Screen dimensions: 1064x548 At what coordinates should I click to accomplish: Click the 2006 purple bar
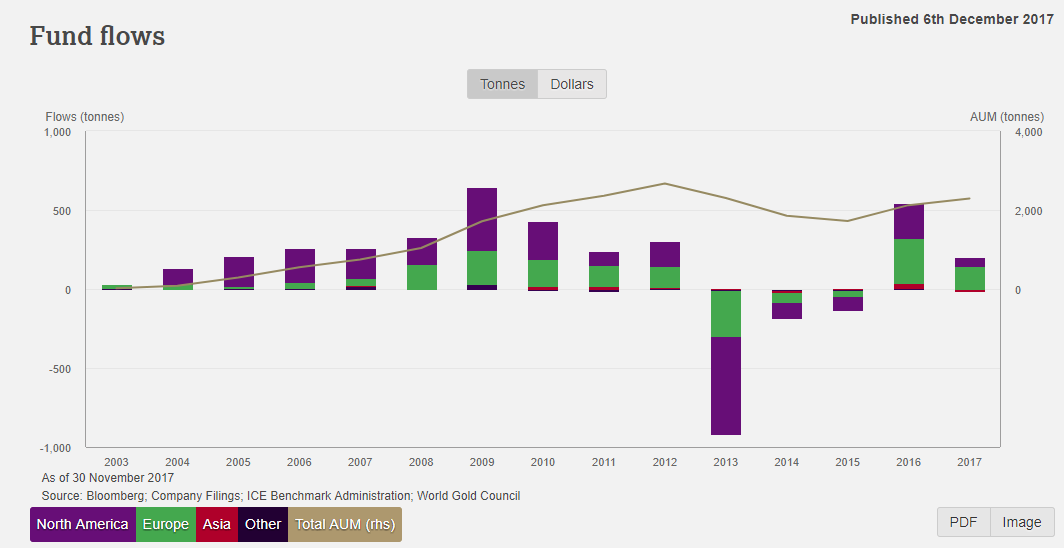300,265
